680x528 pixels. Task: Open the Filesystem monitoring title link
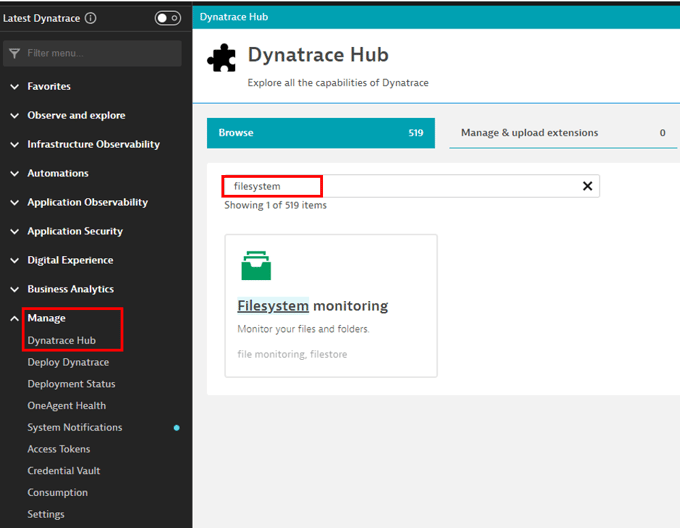click(312, 306)
